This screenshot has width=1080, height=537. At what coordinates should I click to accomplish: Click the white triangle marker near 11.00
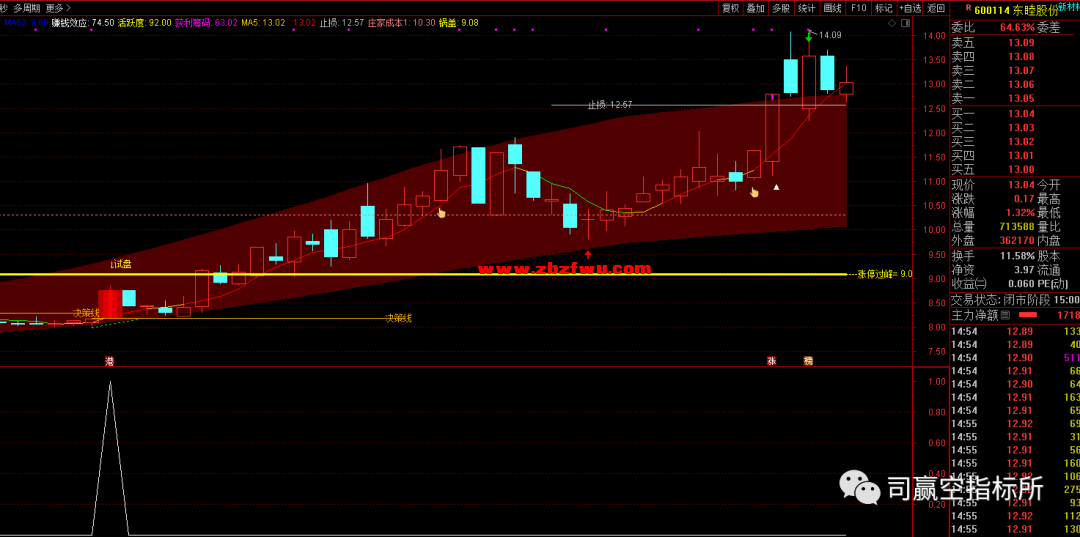(777, 187)
